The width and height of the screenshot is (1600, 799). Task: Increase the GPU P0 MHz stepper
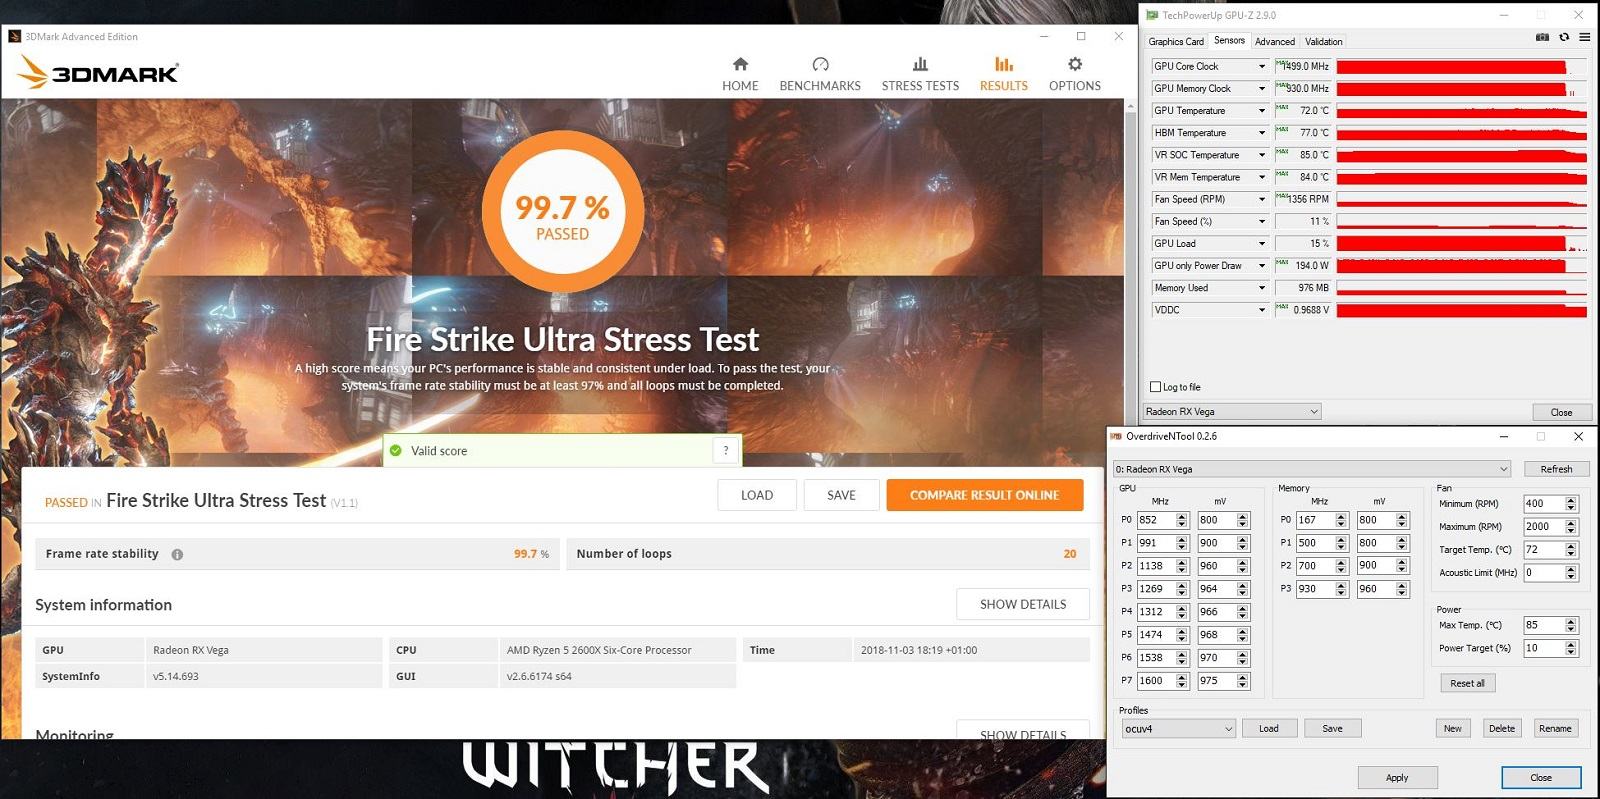[x=1182, y=516]
